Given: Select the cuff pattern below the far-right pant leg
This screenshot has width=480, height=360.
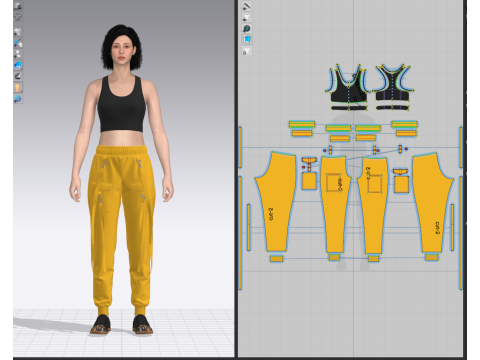Looking at the screenshot, I should (x=432, y=258).
